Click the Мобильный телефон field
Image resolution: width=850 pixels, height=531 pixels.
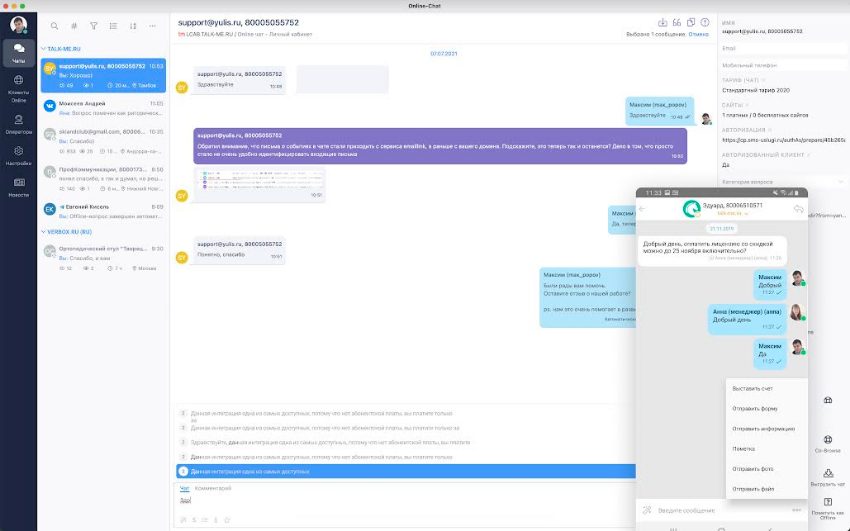783,65
